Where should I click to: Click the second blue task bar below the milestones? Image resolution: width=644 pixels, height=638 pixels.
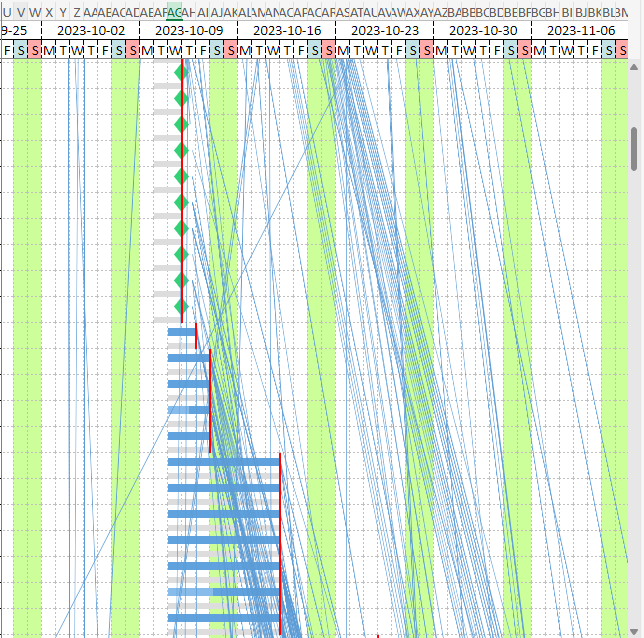coord(189,358)
